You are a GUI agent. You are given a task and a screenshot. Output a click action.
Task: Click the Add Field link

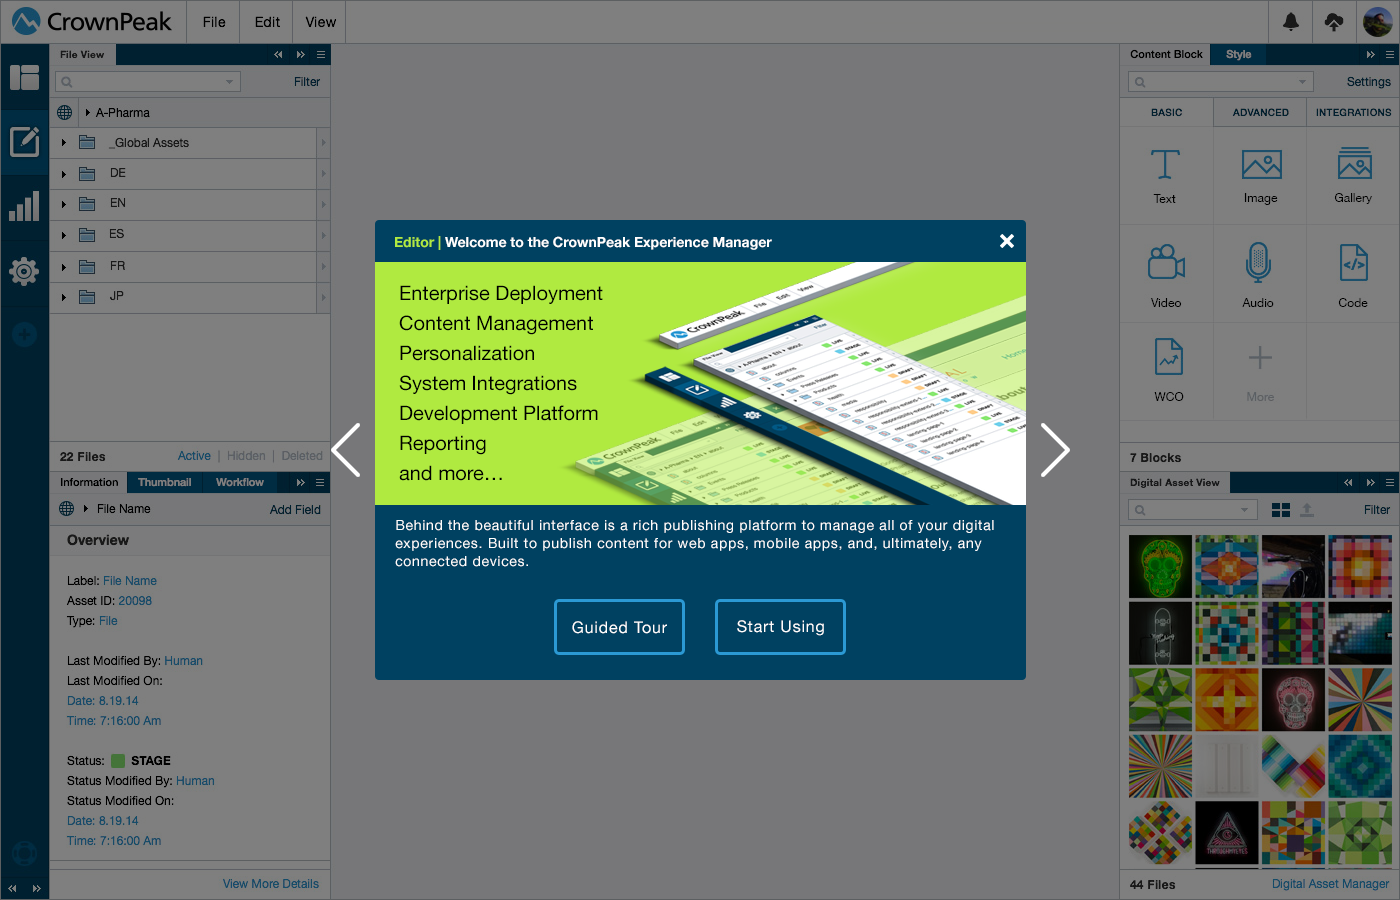(x=295, y=510)
